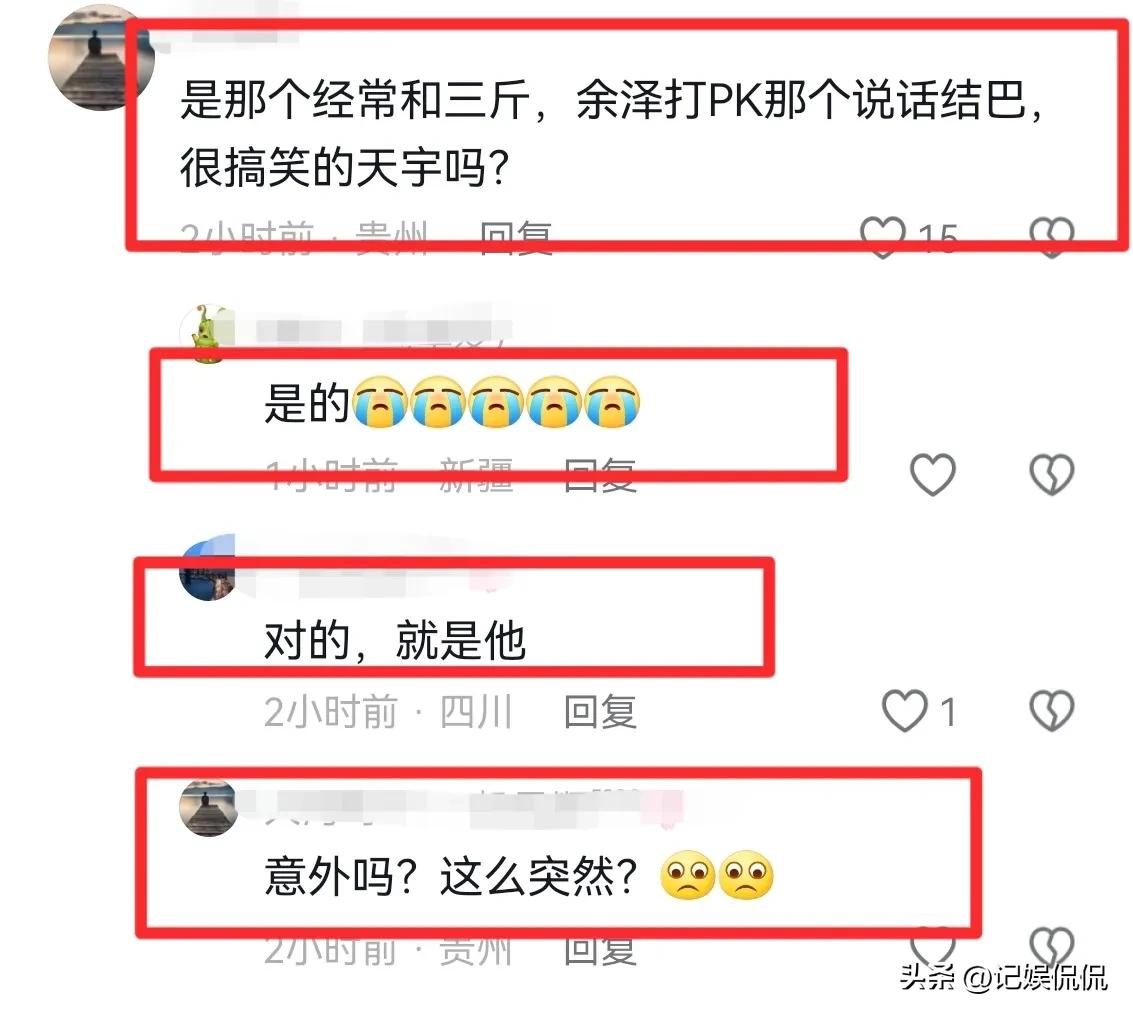Reply to the bottom 贵州 comment
Viewport: 1133px width, 1017px height.
[x=600, y=948]
